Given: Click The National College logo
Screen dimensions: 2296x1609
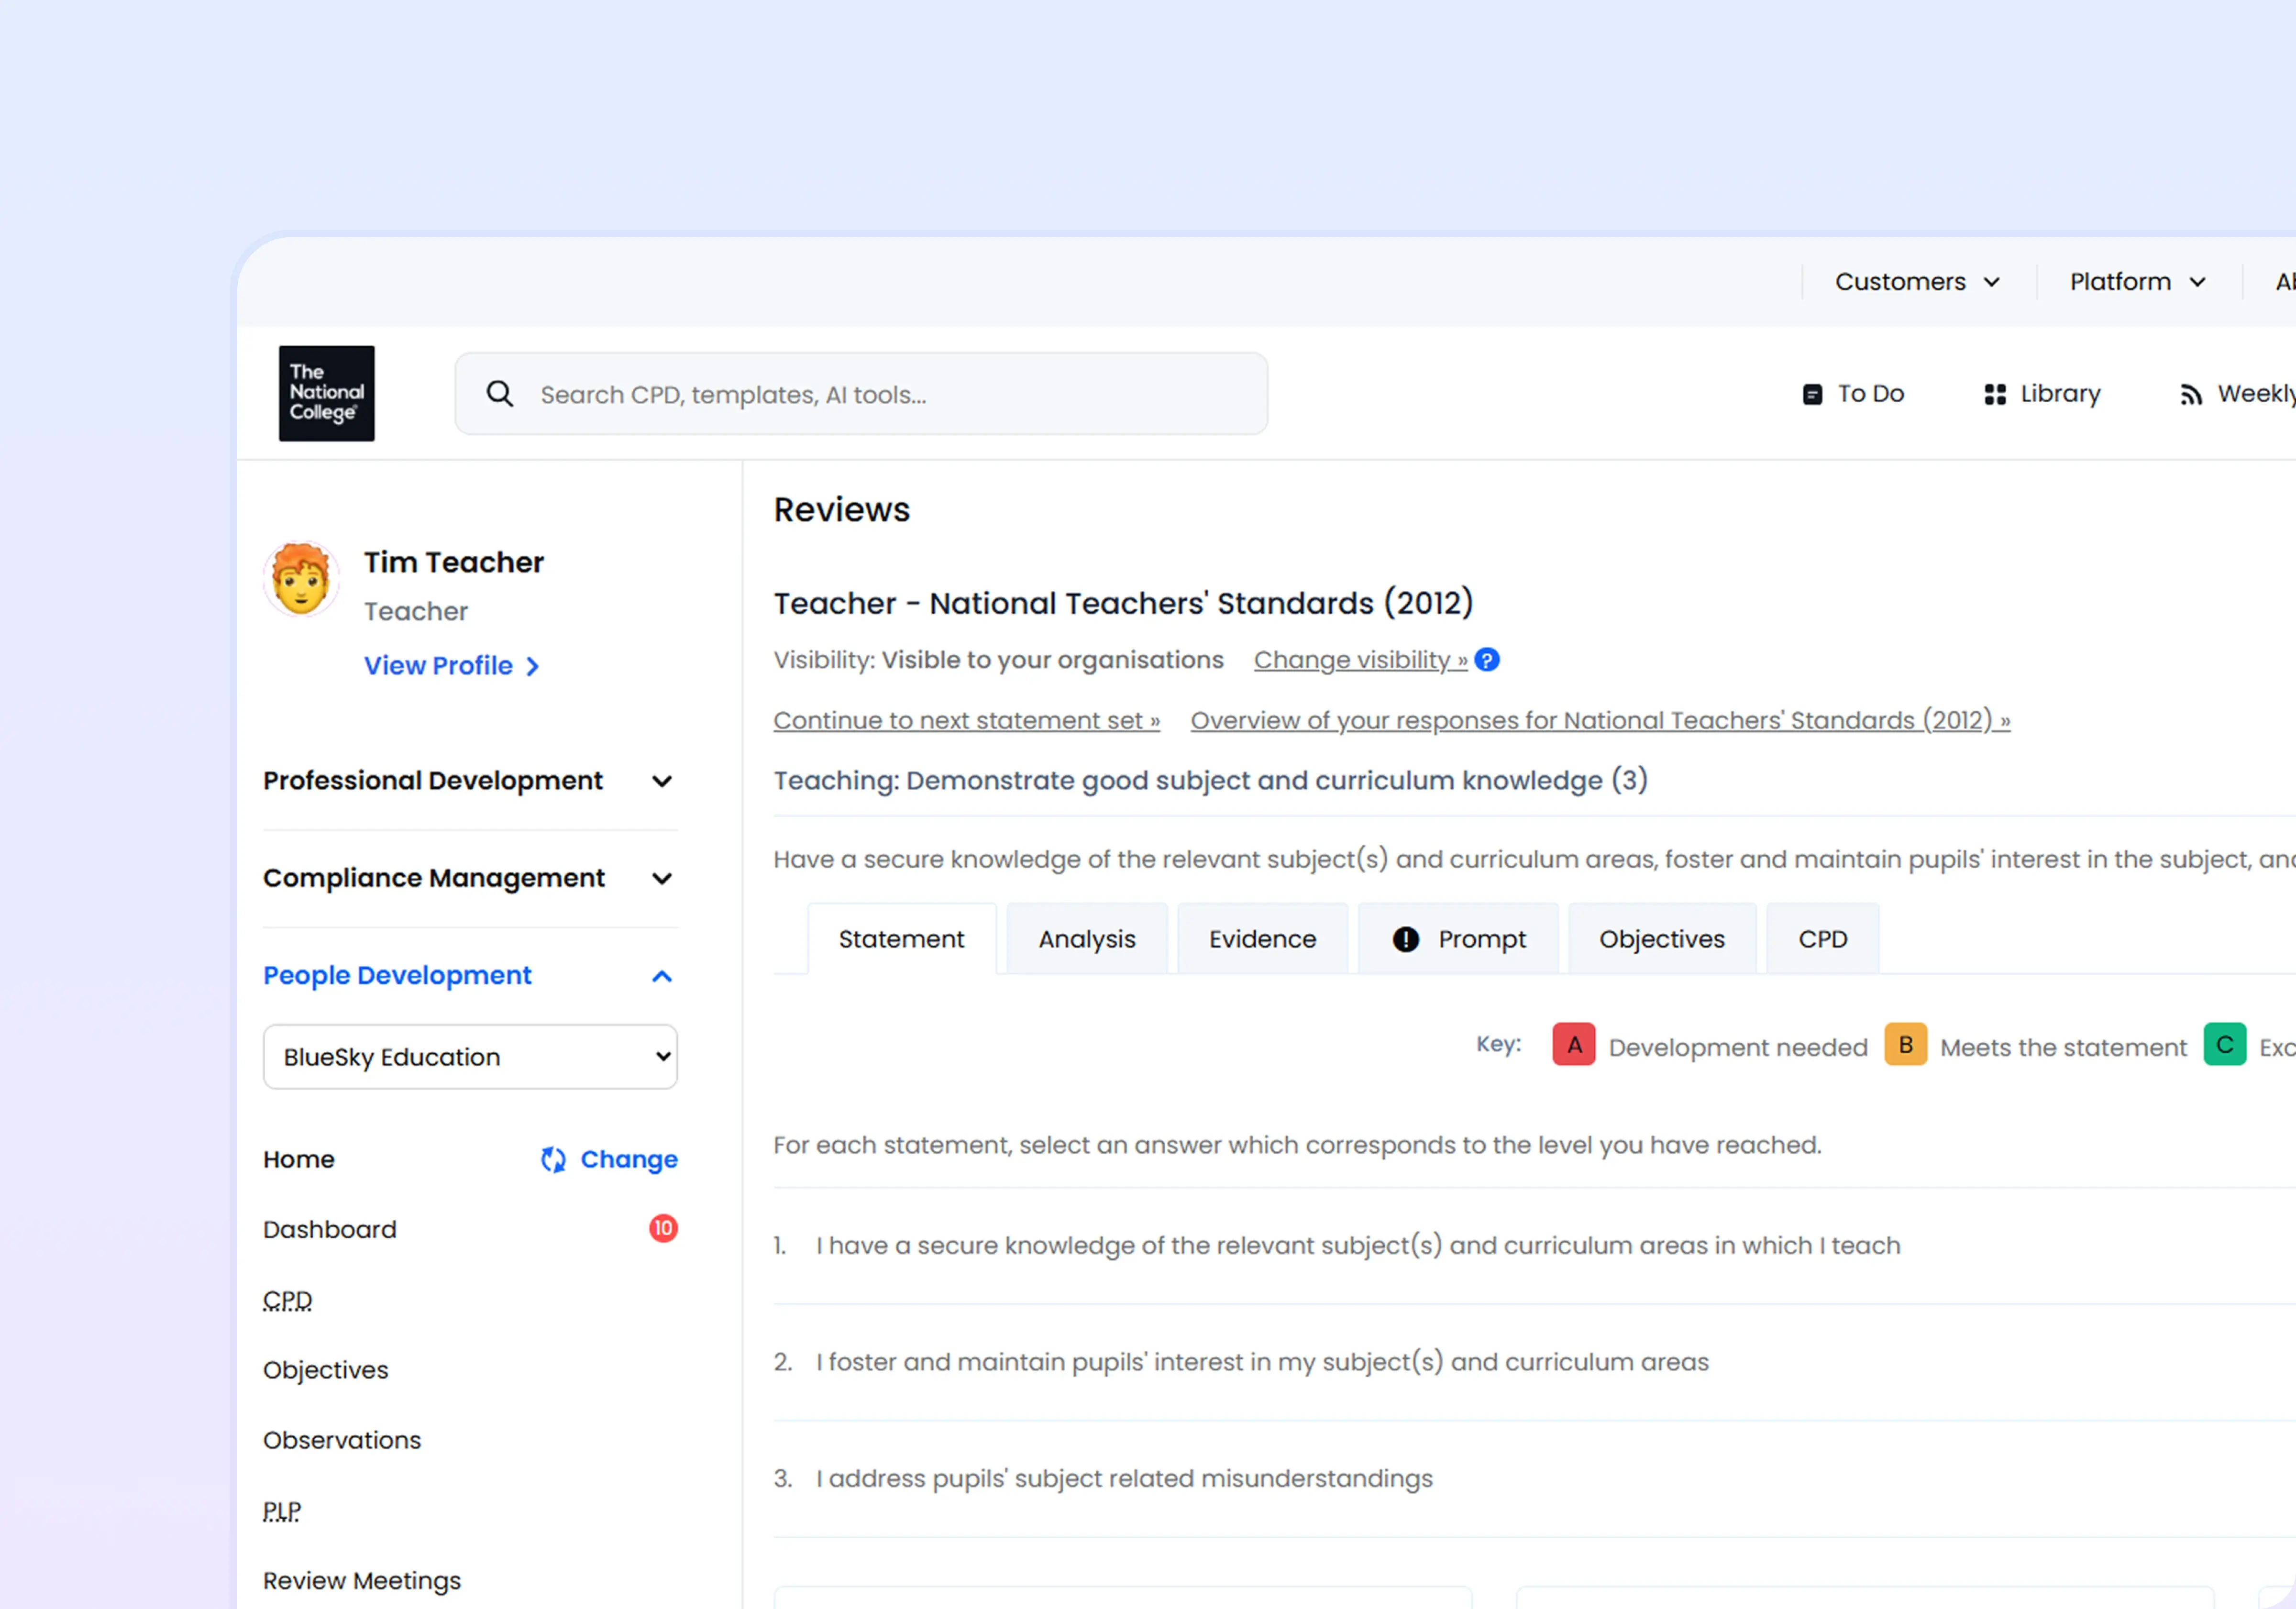Looking at the screenshot, I should click(326, 393).
